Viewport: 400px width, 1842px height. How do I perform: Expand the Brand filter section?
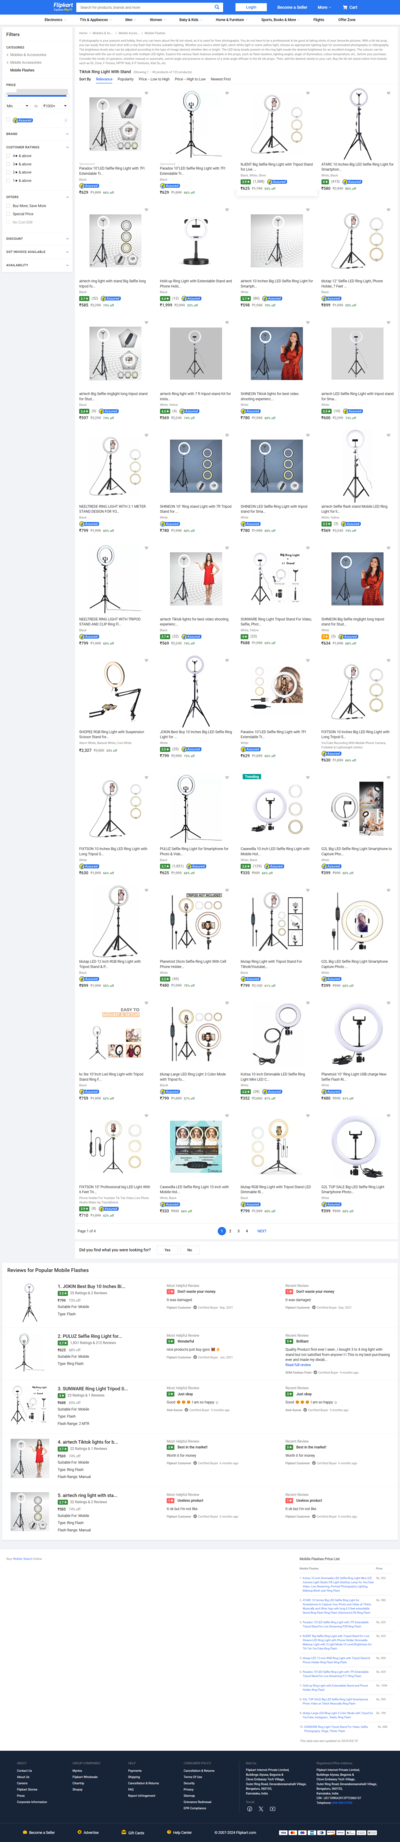[x=37, y=133]
